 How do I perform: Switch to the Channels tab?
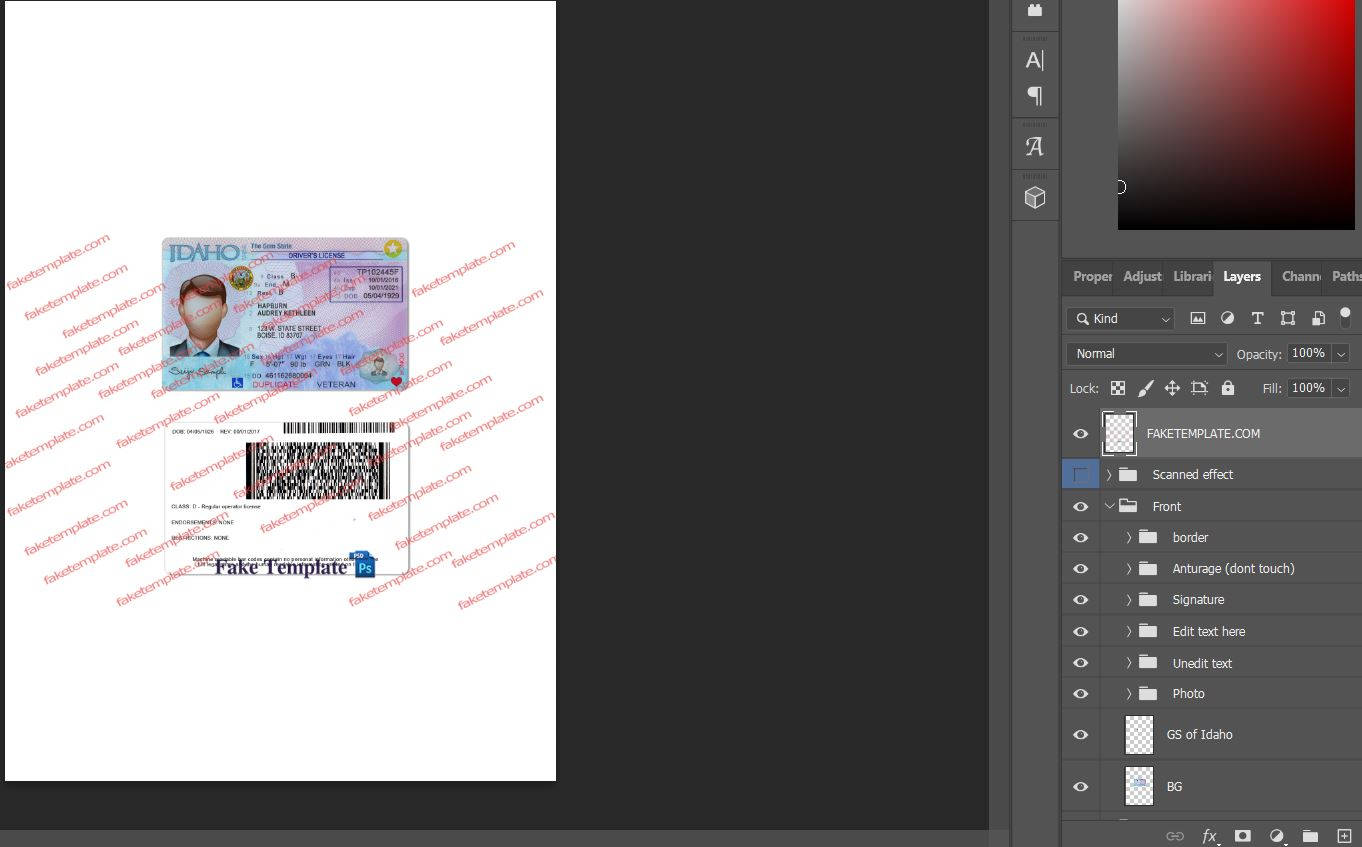point(1300,277)
